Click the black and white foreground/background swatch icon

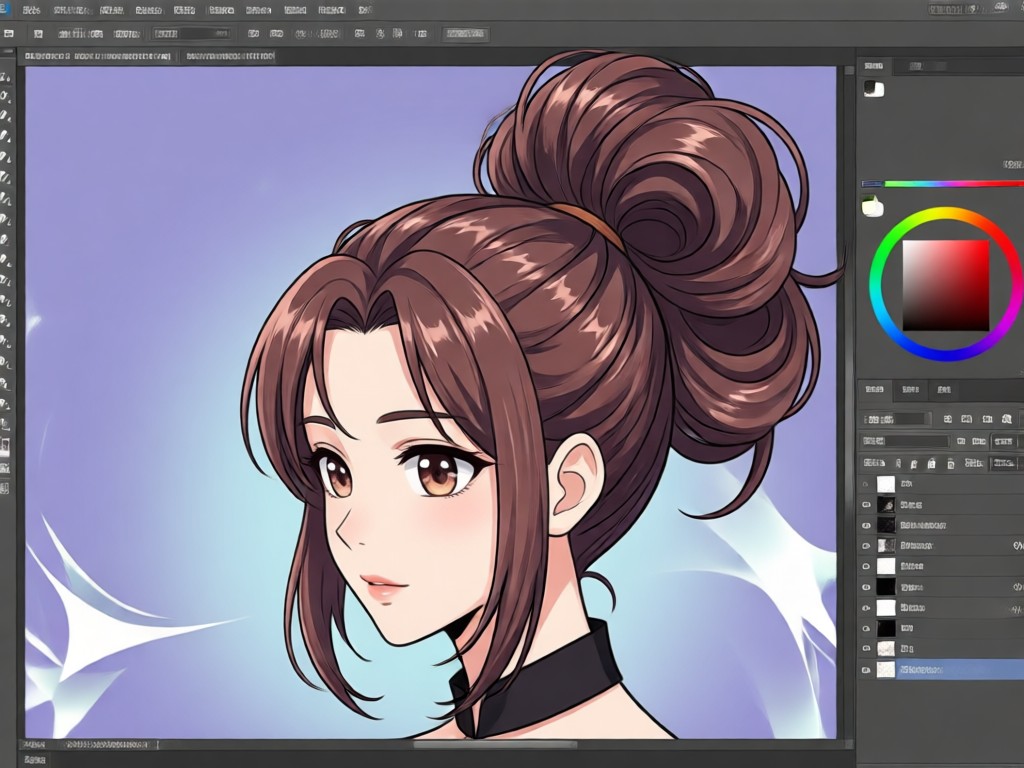pos(874,89)
